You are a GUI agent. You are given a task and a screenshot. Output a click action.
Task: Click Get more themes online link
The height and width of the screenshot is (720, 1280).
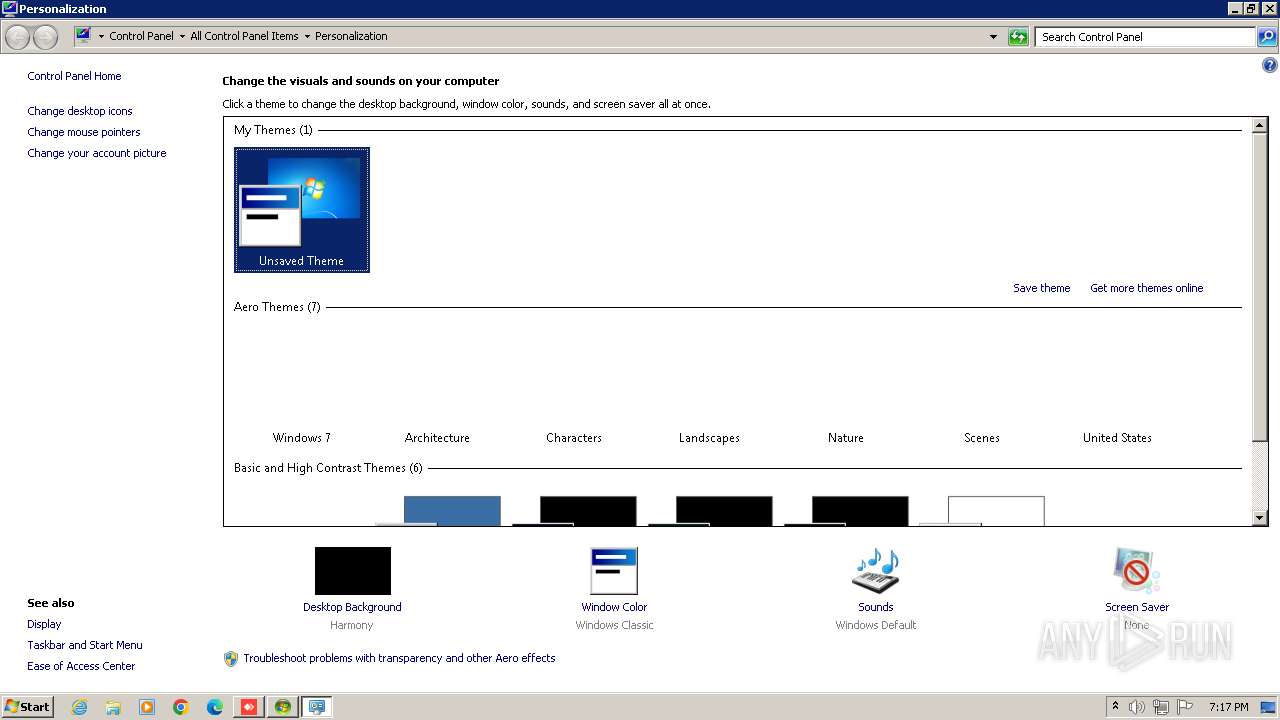tap(1146, 288)
